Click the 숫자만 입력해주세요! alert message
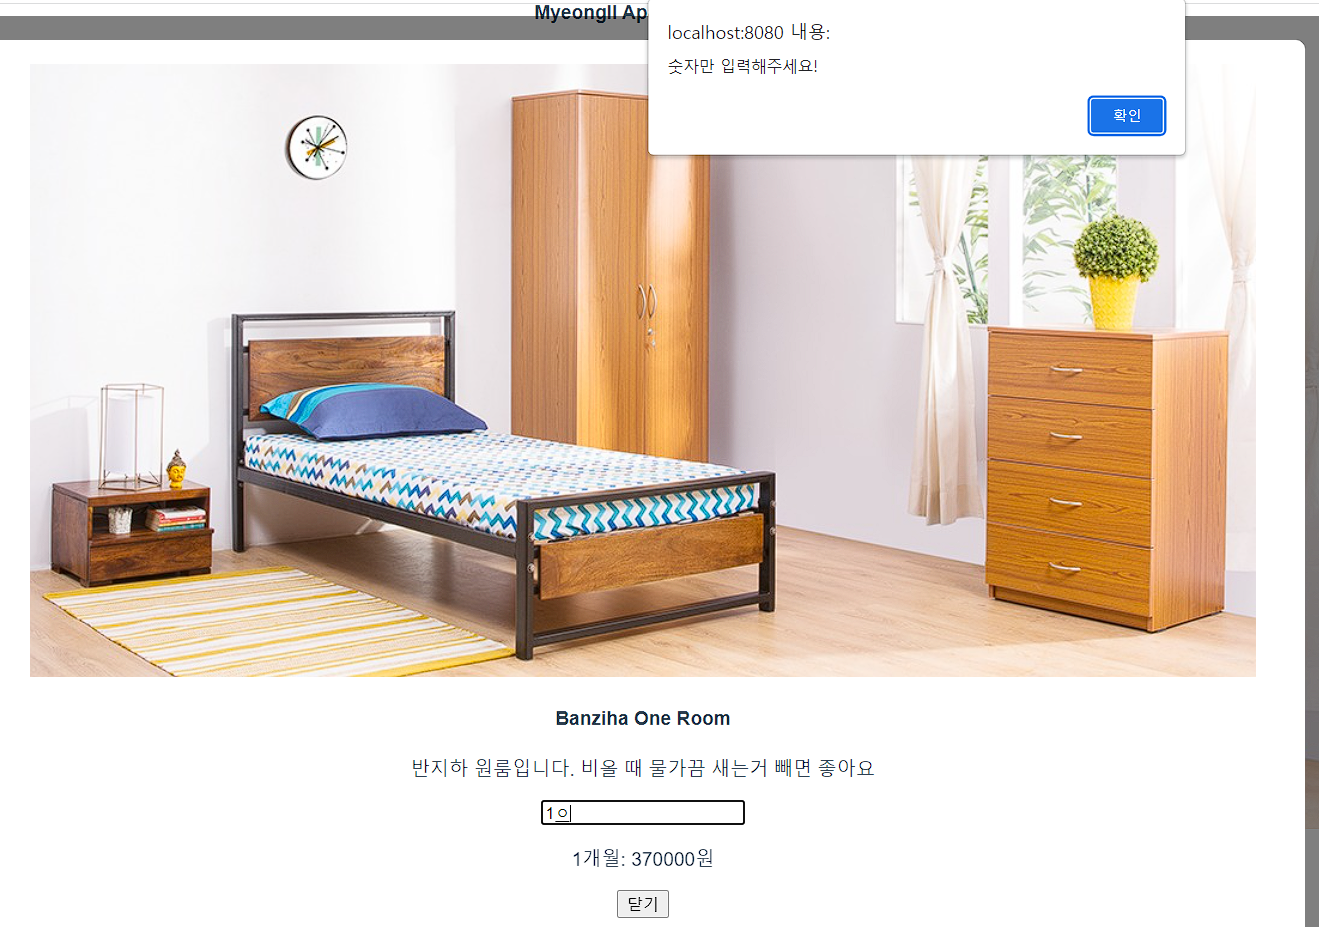1319x927 pixels. (x=743, y=67)
